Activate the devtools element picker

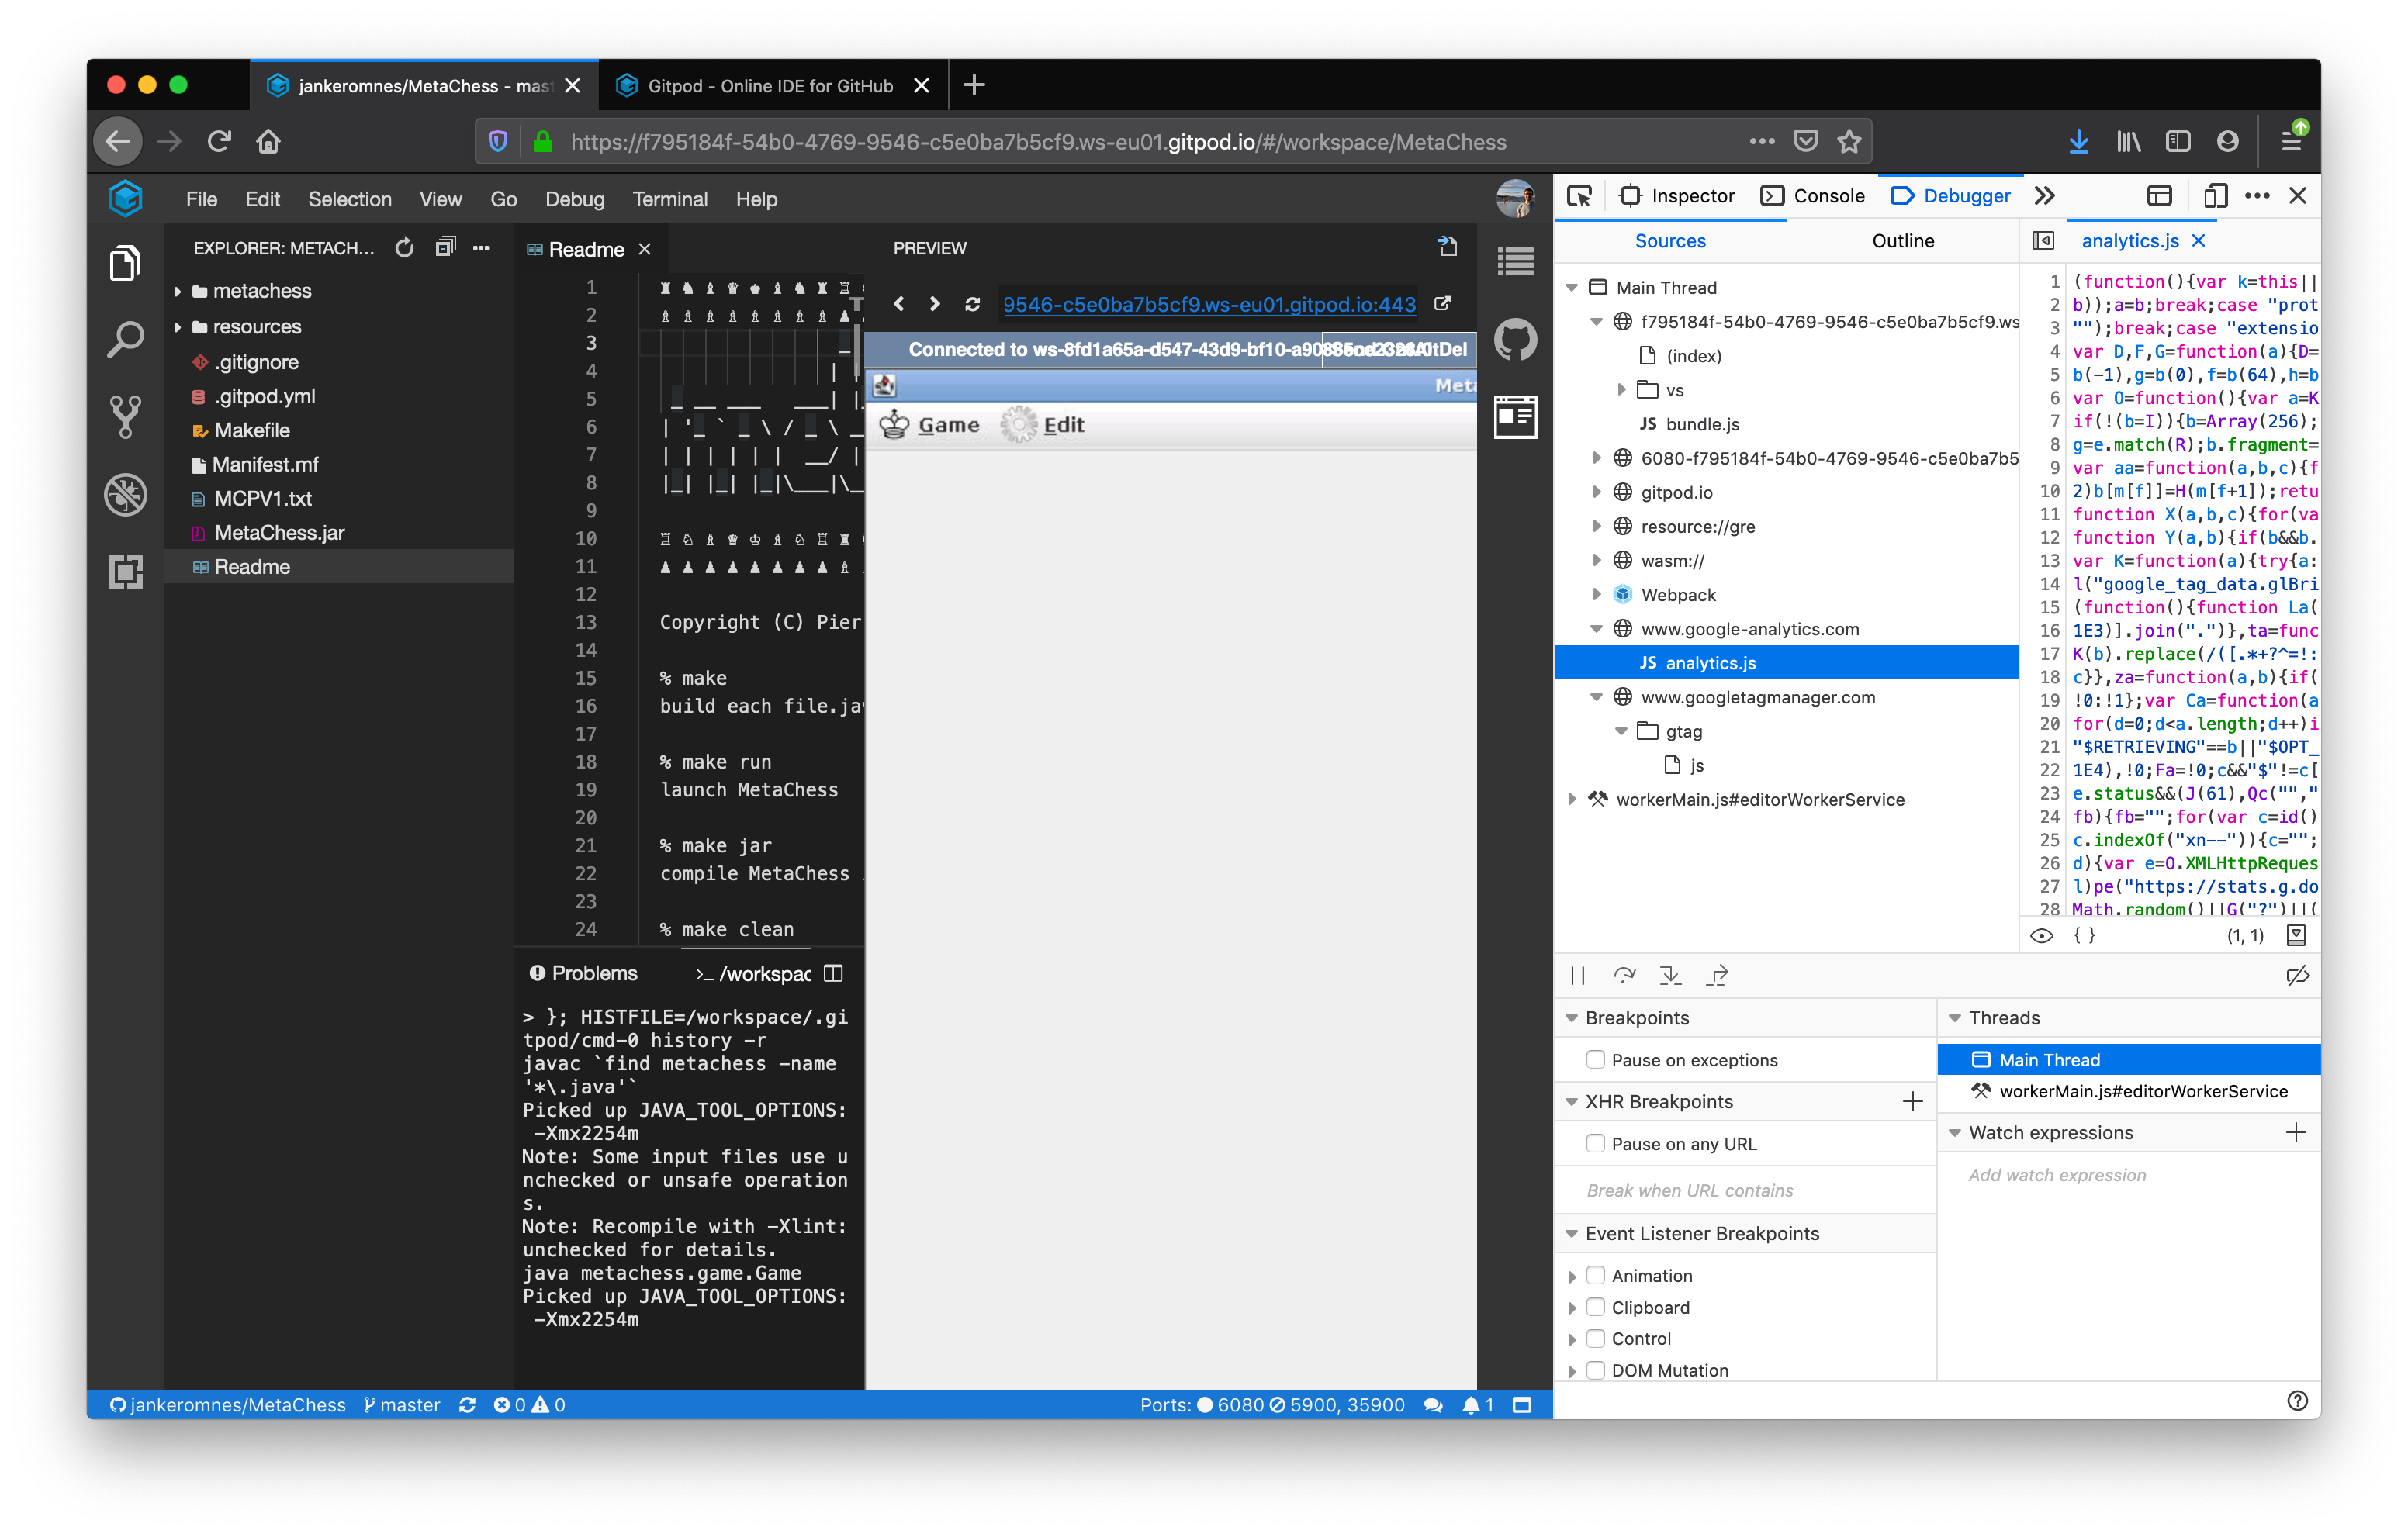tap(1579, 196)
